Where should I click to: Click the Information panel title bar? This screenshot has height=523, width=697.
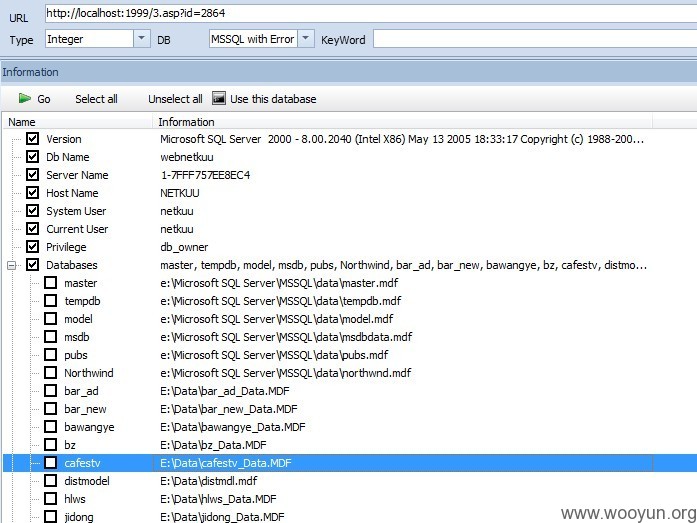(348, 72)
